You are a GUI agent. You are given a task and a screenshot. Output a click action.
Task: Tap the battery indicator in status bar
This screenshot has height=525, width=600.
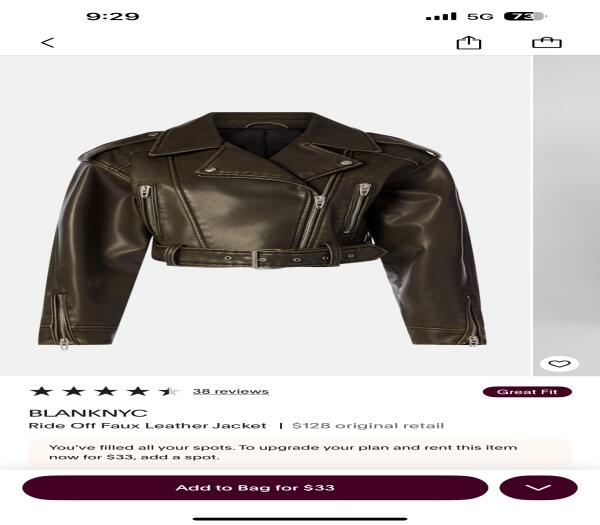[x=525, y=16]
